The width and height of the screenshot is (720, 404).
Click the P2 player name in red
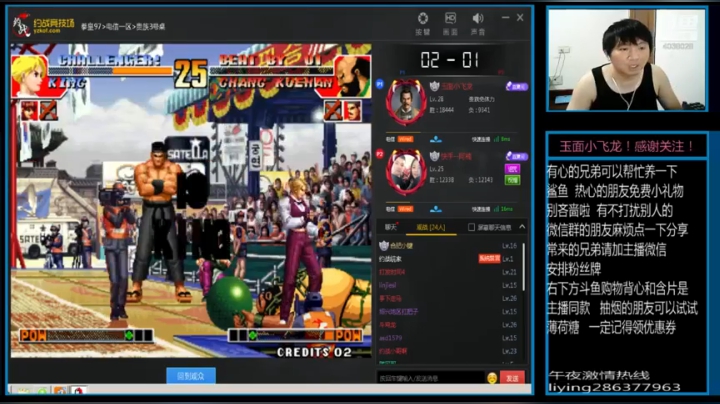click(456, 156)
